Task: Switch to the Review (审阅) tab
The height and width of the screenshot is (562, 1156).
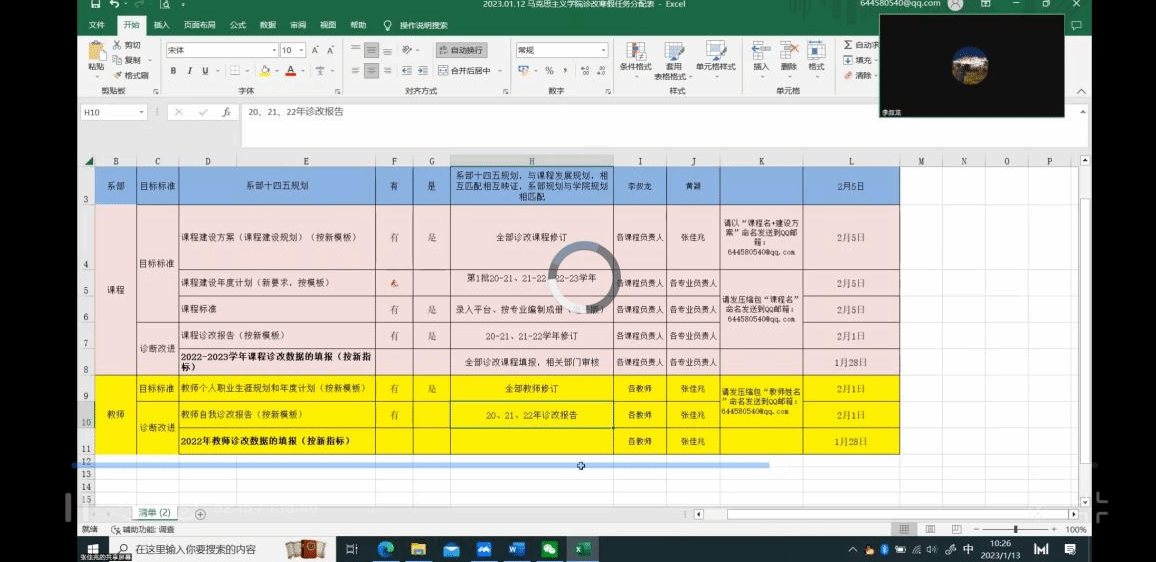Action: click(x=298, y=25)
